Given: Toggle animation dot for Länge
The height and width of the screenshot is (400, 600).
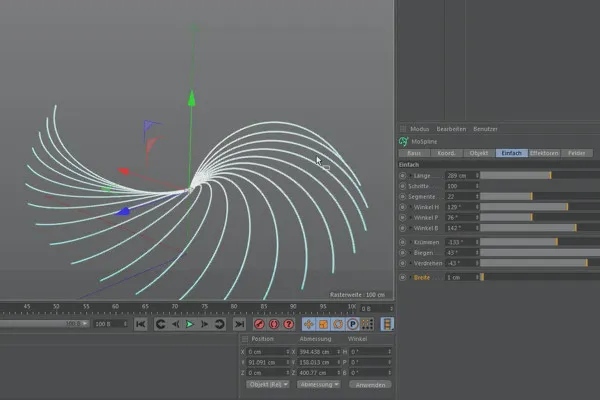Looking at the screenshot, I should [402, 176].
